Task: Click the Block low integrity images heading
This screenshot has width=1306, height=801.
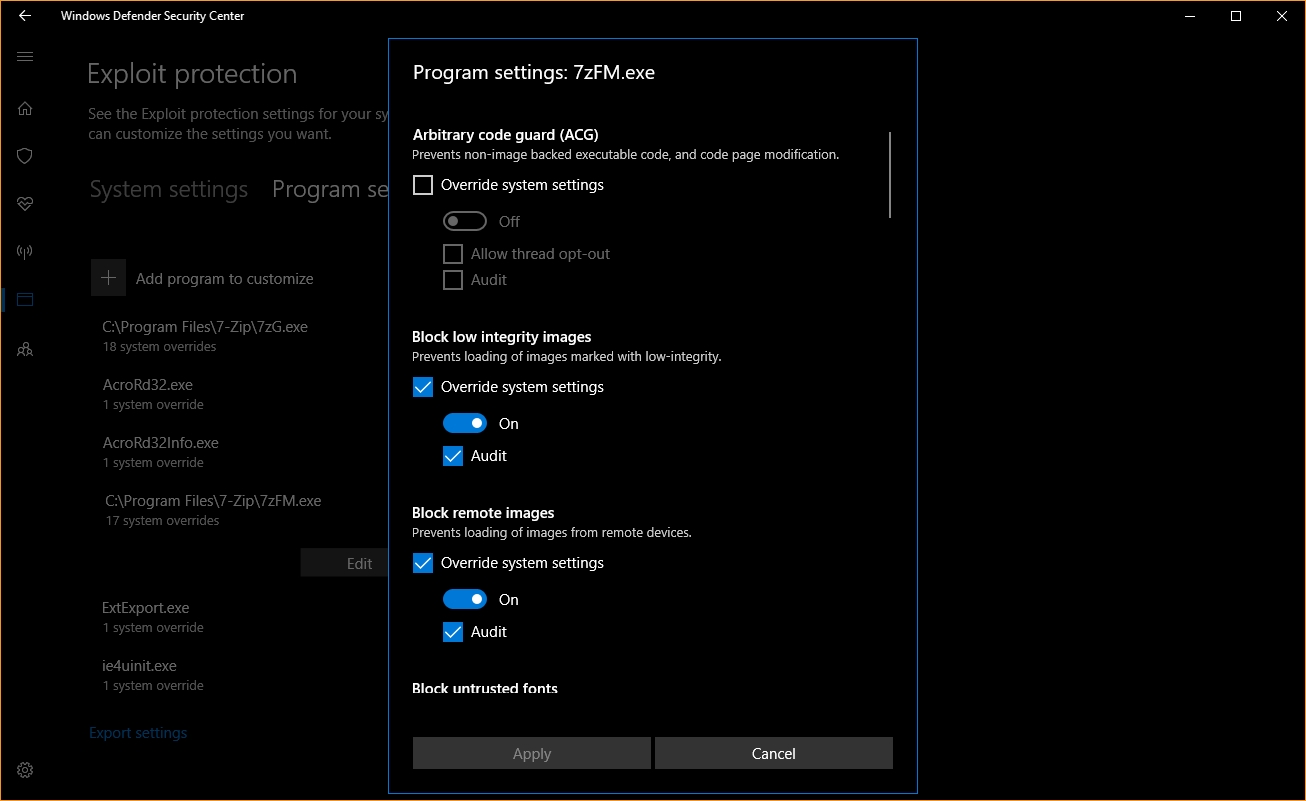Action: point(502,337)
